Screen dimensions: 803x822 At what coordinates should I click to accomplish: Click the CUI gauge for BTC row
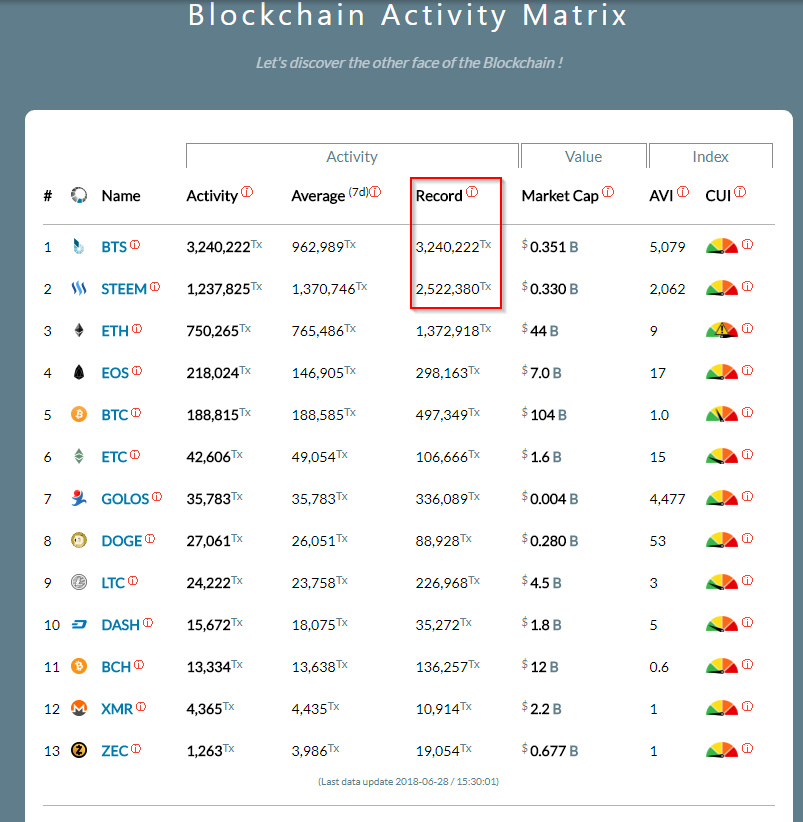tap(722, 414)
